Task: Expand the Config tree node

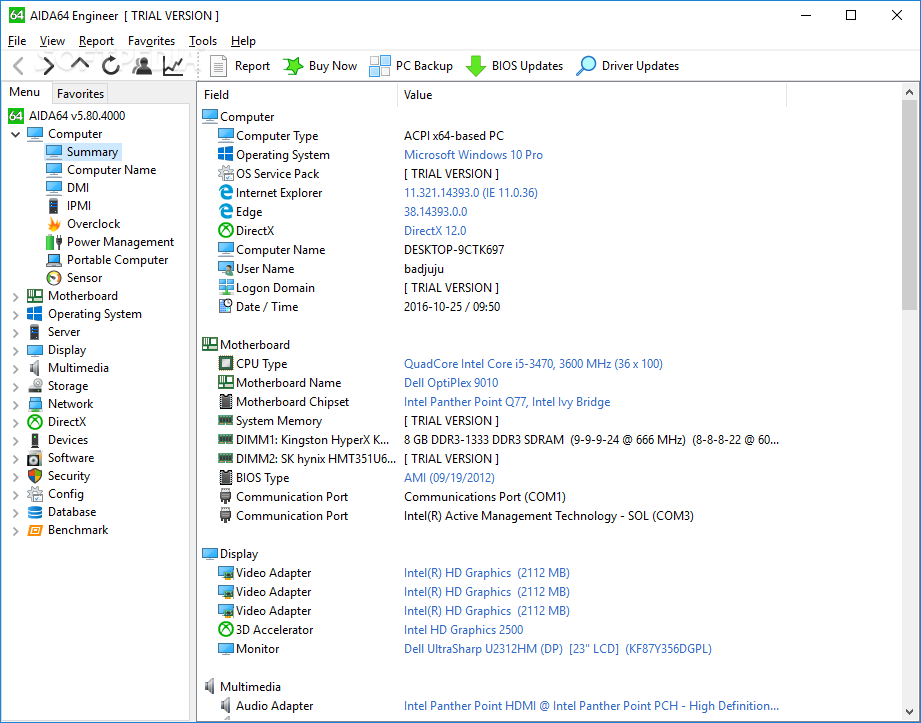Action: click(x=16, y=495)
